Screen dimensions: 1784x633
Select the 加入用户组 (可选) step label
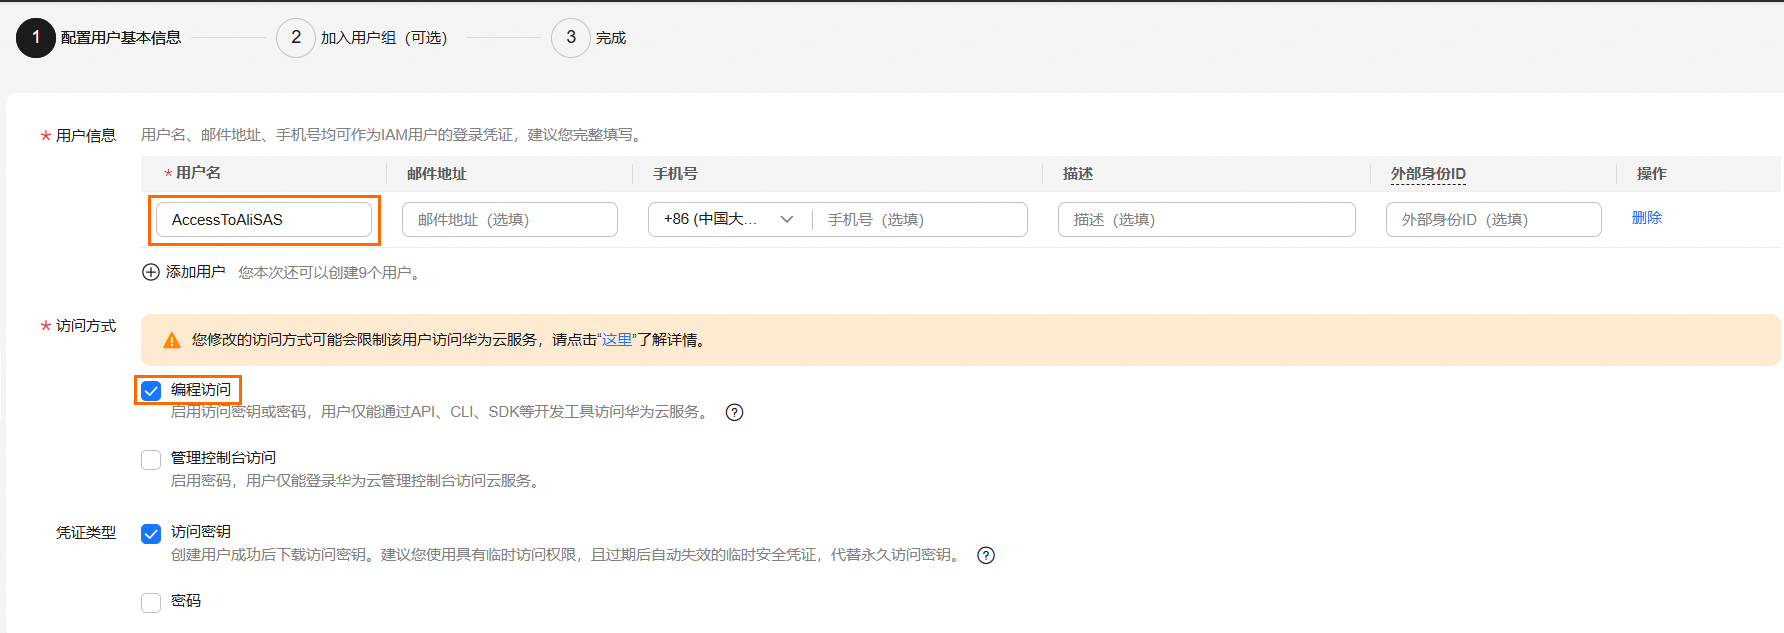point(384,38)
